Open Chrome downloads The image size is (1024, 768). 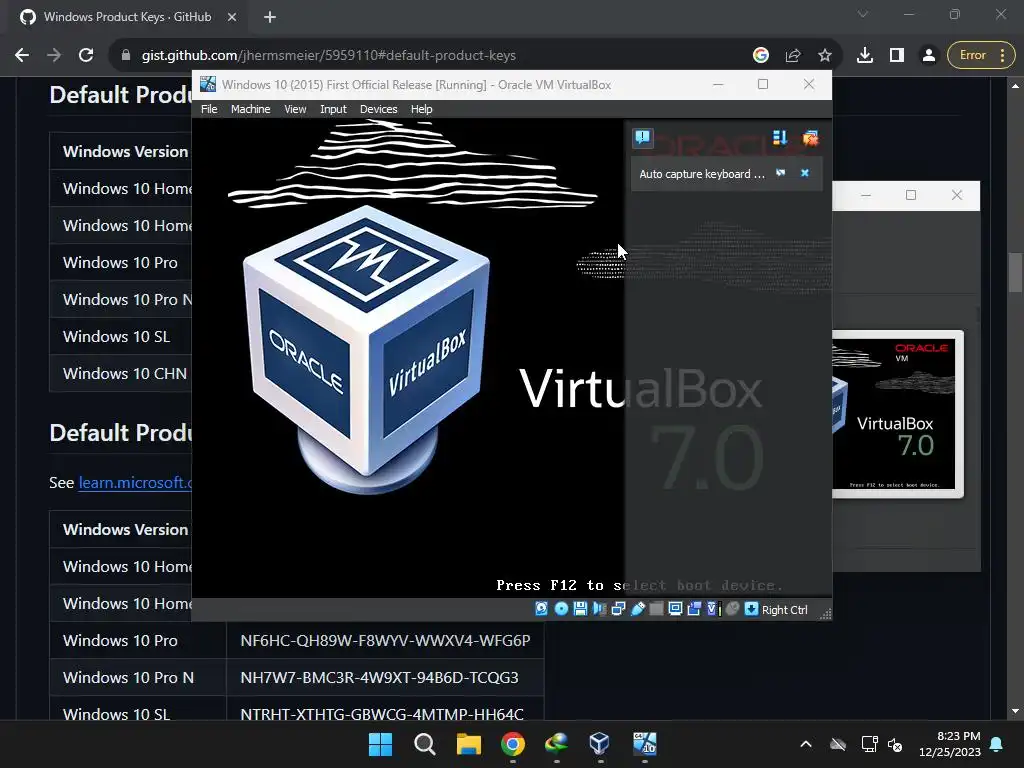[x=865, y=56]
